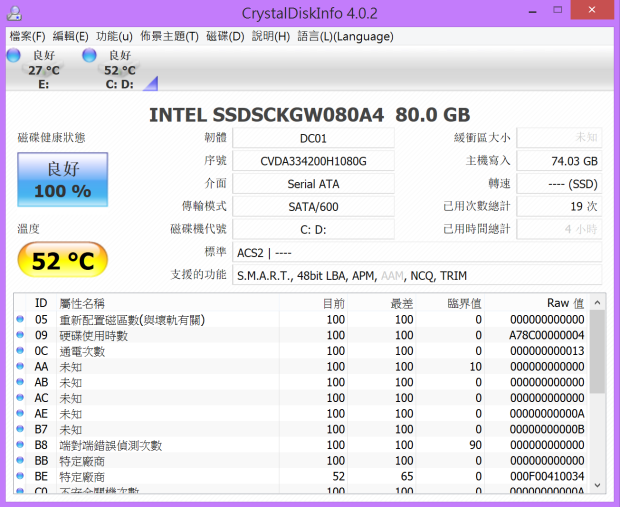Click interface field showing Serial ATA
The height and width of the screenshot is (507, 620).
tap(313, 184)
